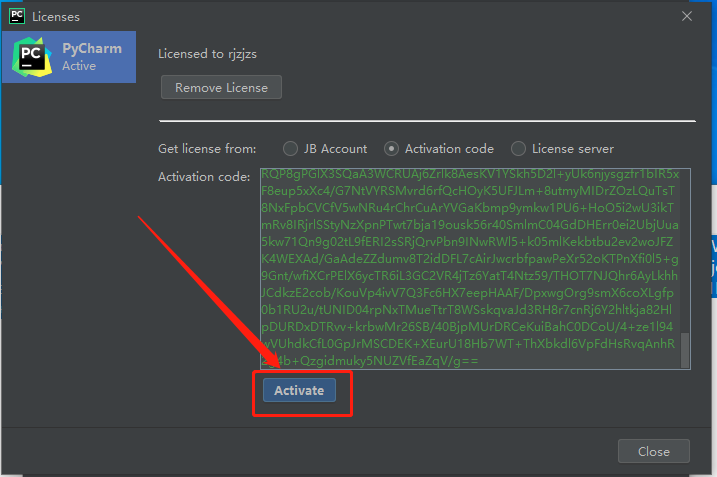Click the Remove License button
Screen dimensions: 717x477
point(221,87)
